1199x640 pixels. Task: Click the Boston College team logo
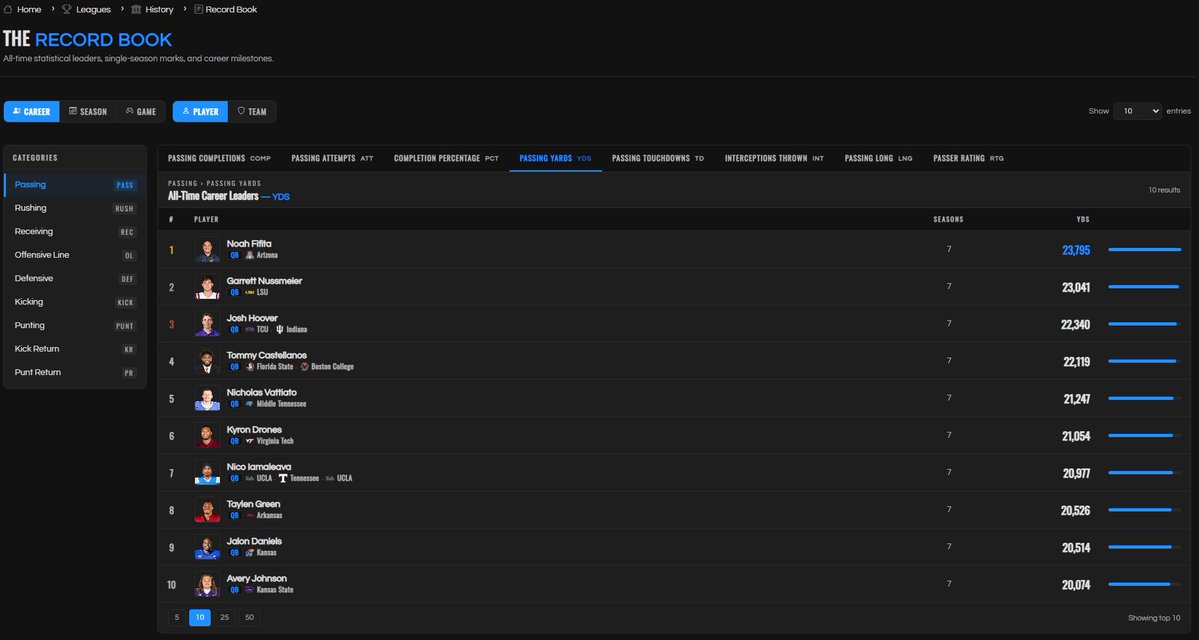pos(304,367)
